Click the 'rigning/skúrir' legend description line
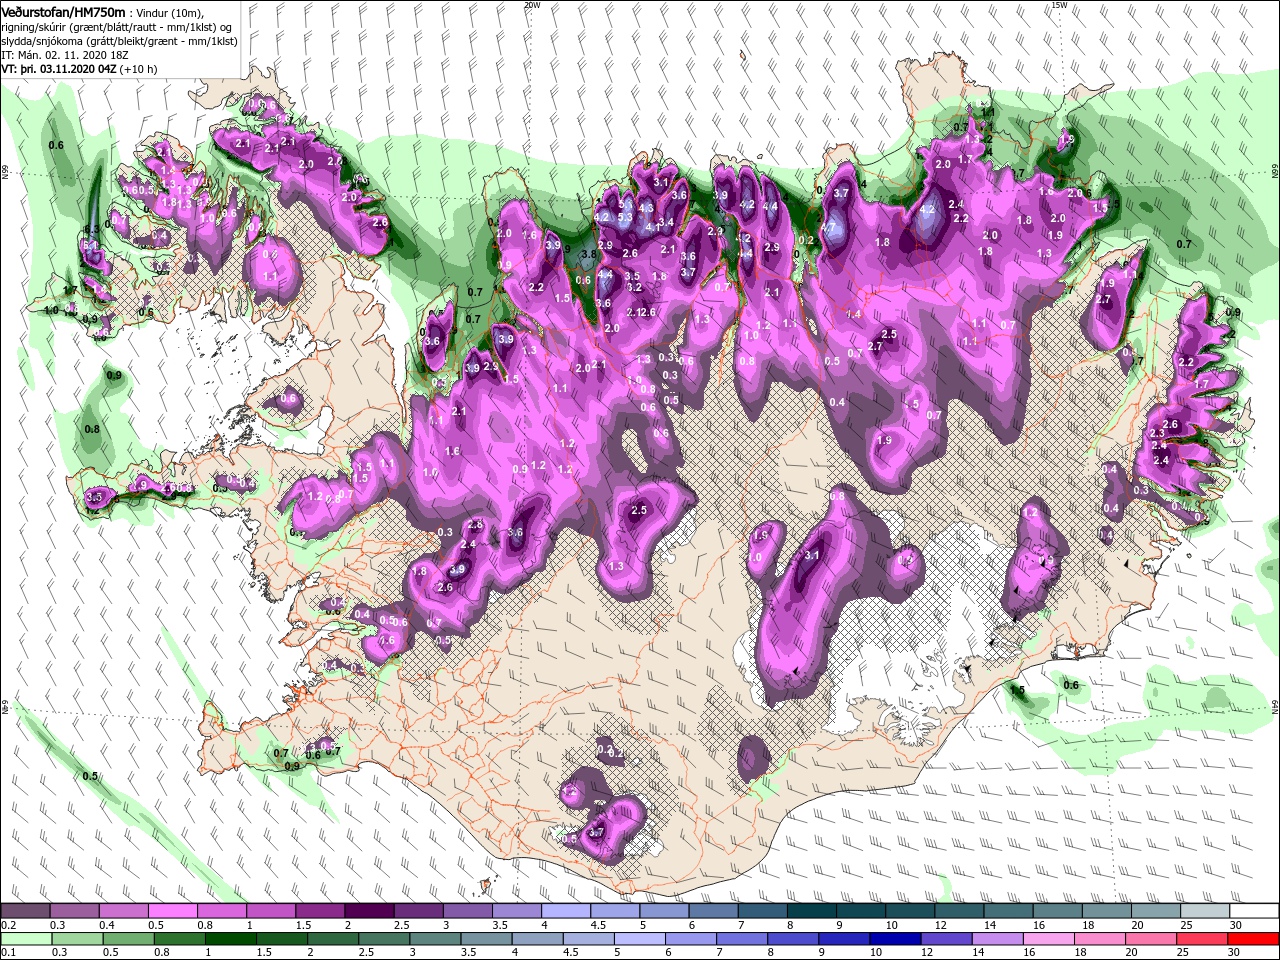This screenshot has width=1280, height=960. click(116, 27)
